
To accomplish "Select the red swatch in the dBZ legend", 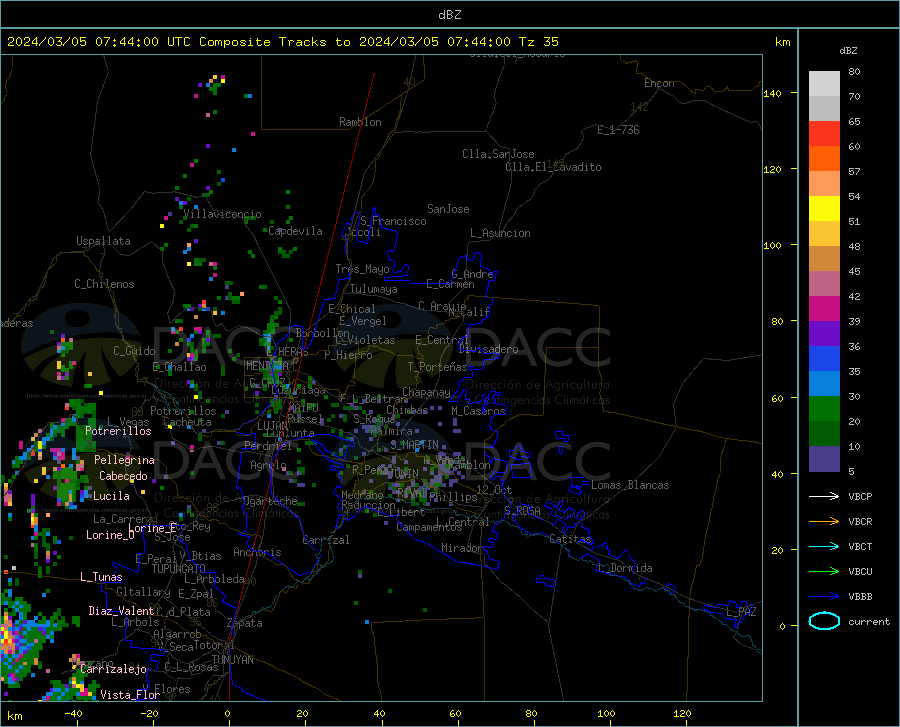I will click(824, 134).
